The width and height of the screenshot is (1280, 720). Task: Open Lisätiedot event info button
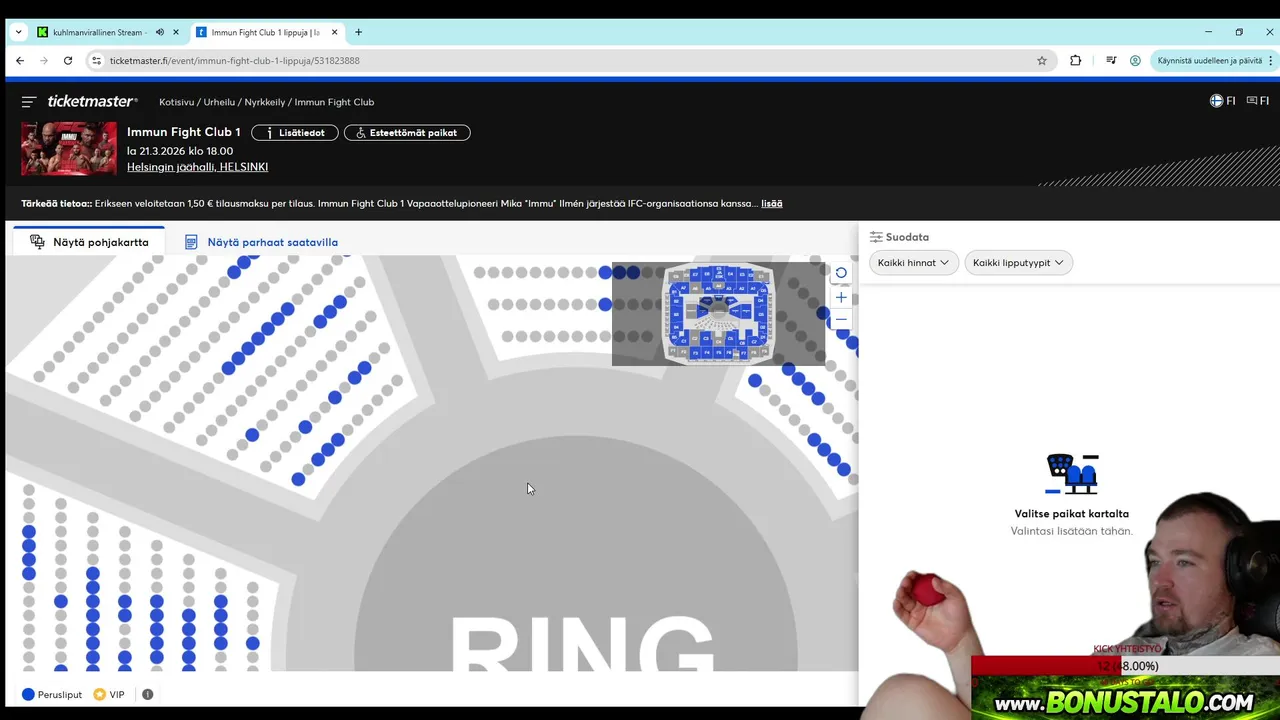(x=295, y=132)
